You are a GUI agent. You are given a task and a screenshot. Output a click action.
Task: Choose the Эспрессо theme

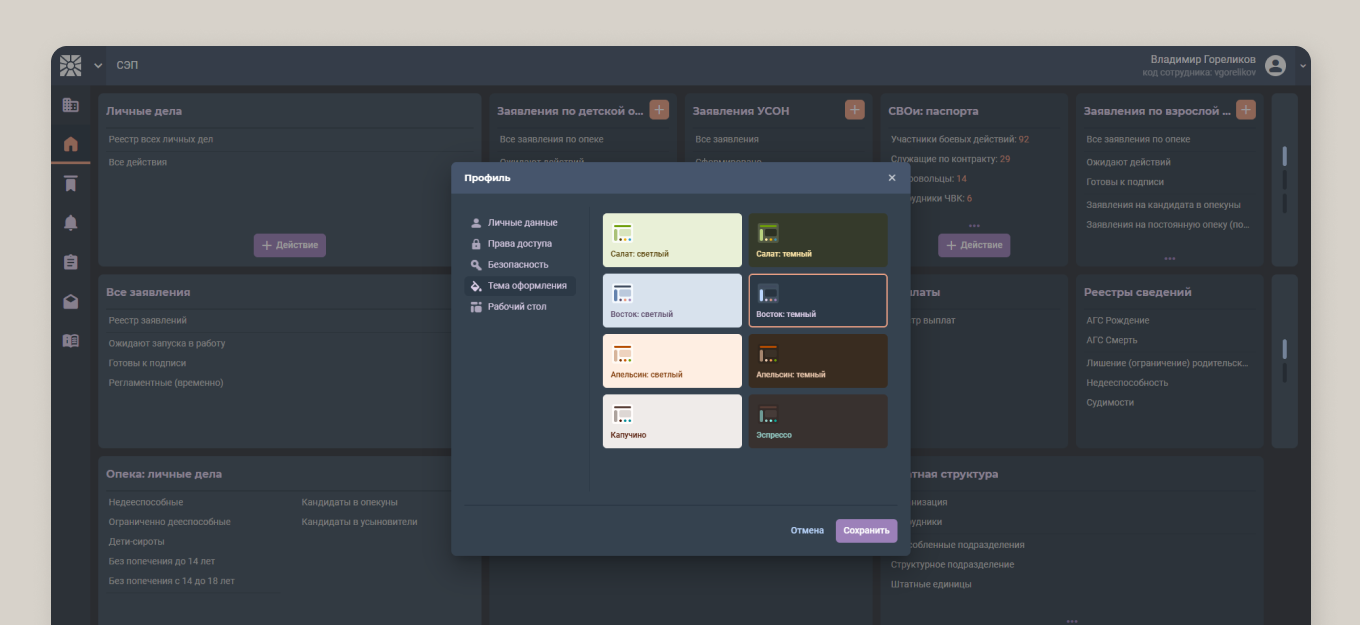click(x=817, y=421)
